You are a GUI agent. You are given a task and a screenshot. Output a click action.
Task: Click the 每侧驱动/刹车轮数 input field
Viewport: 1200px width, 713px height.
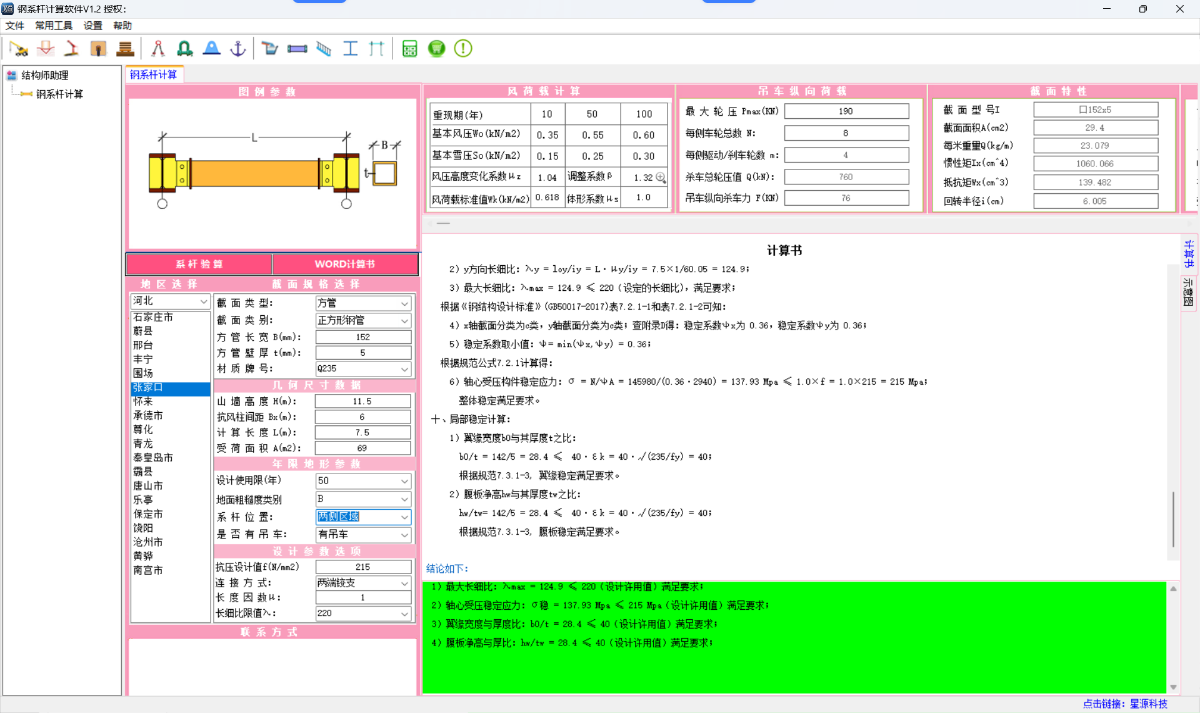click(x=846, y=155)
